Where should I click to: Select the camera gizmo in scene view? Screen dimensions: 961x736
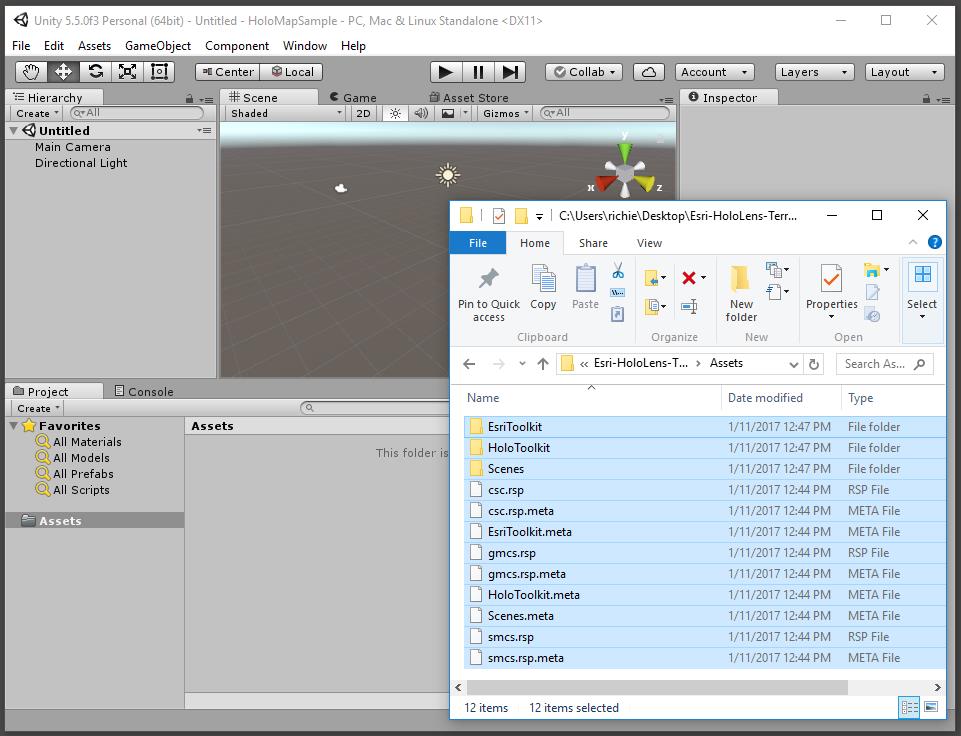click(341, 188)
